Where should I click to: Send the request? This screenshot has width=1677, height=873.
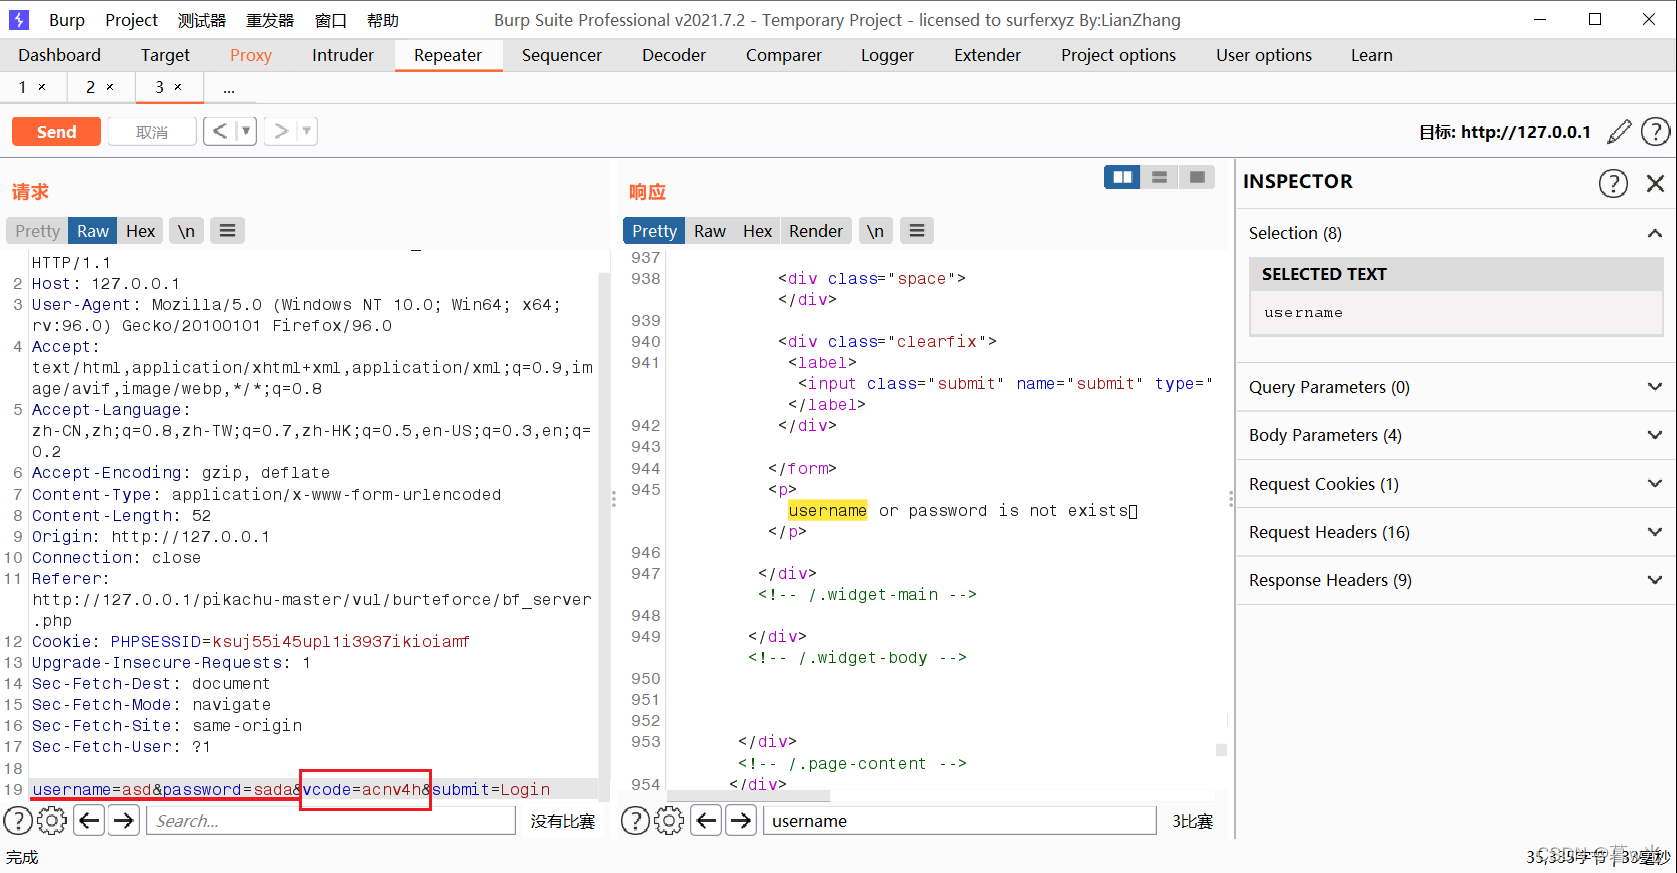[x=56, y=132]
